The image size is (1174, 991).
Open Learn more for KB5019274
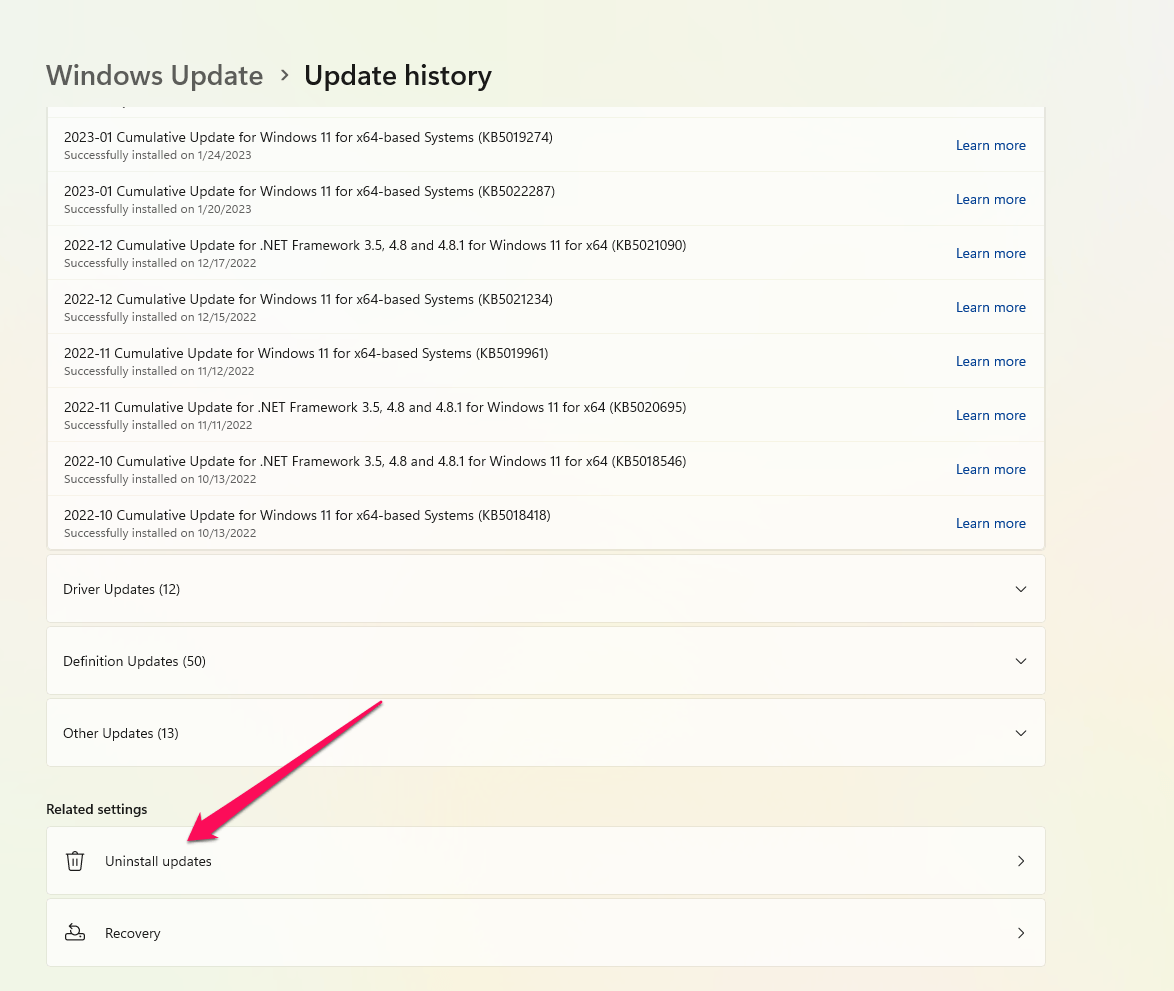991,145
